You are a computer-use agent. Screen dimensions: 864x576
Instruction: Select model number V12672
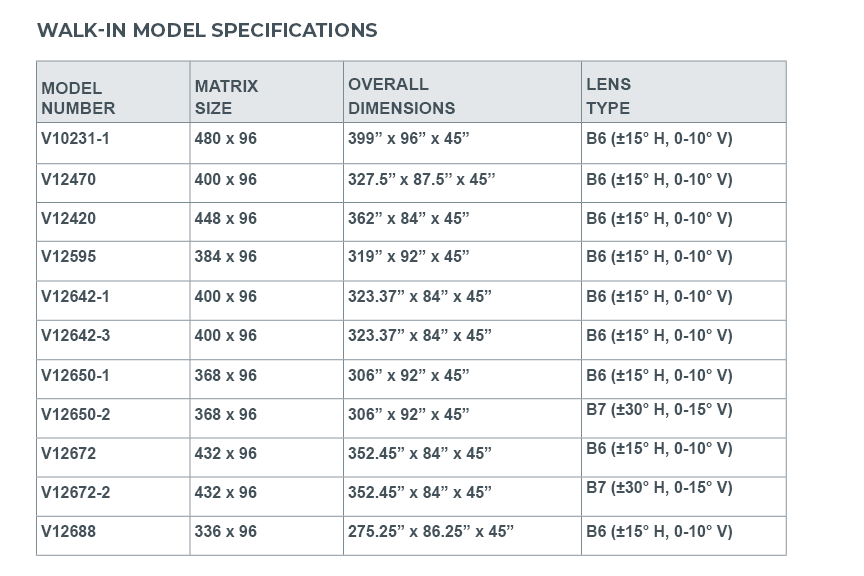click(x=68, y=454)
